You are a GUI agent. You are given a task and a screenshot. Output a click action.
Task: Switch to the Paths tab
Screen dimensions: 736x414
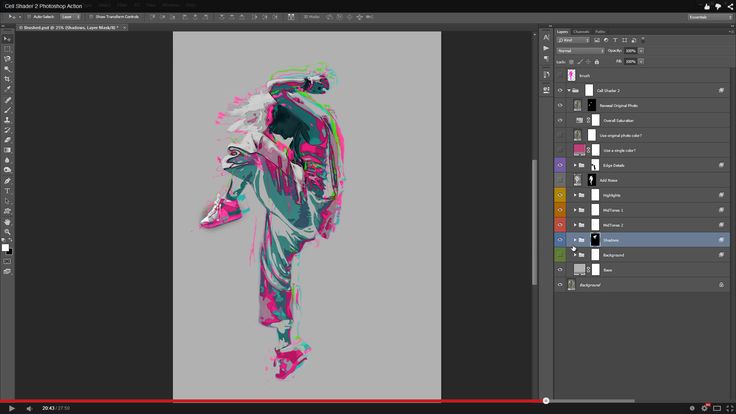point(600,32)
